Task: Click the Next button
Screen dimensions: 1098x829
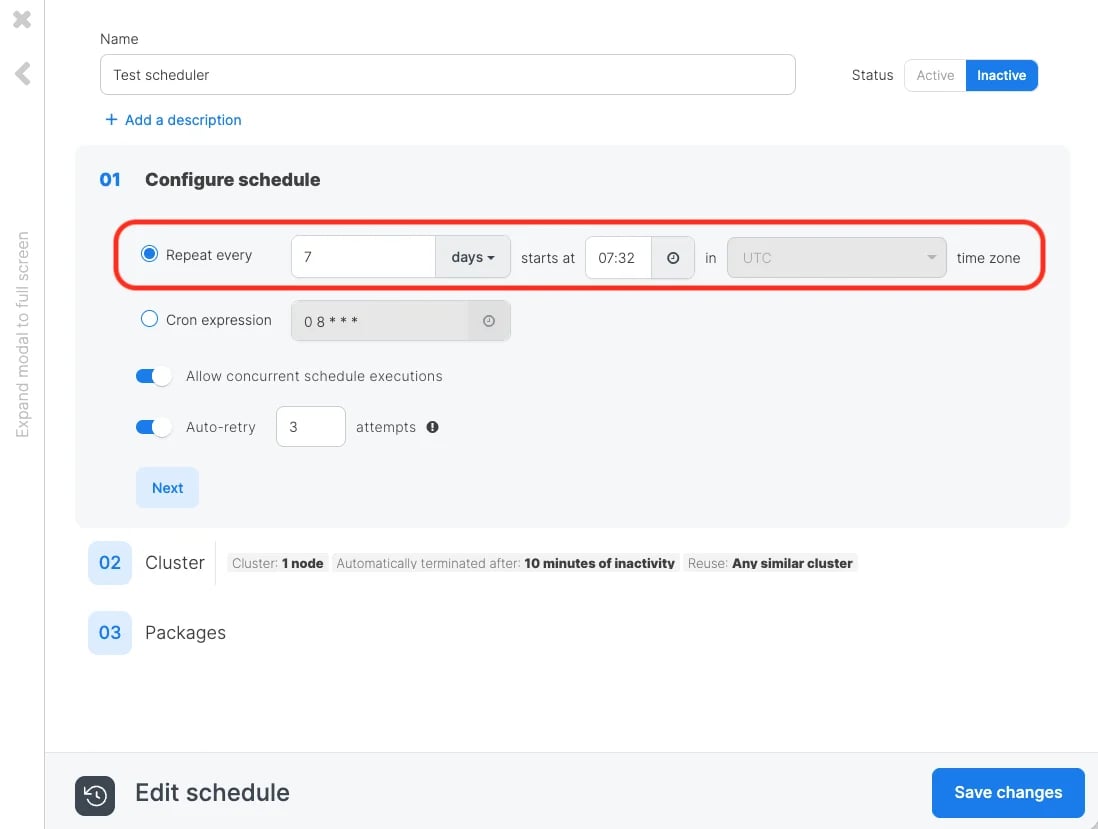Action: coord(167,488)
